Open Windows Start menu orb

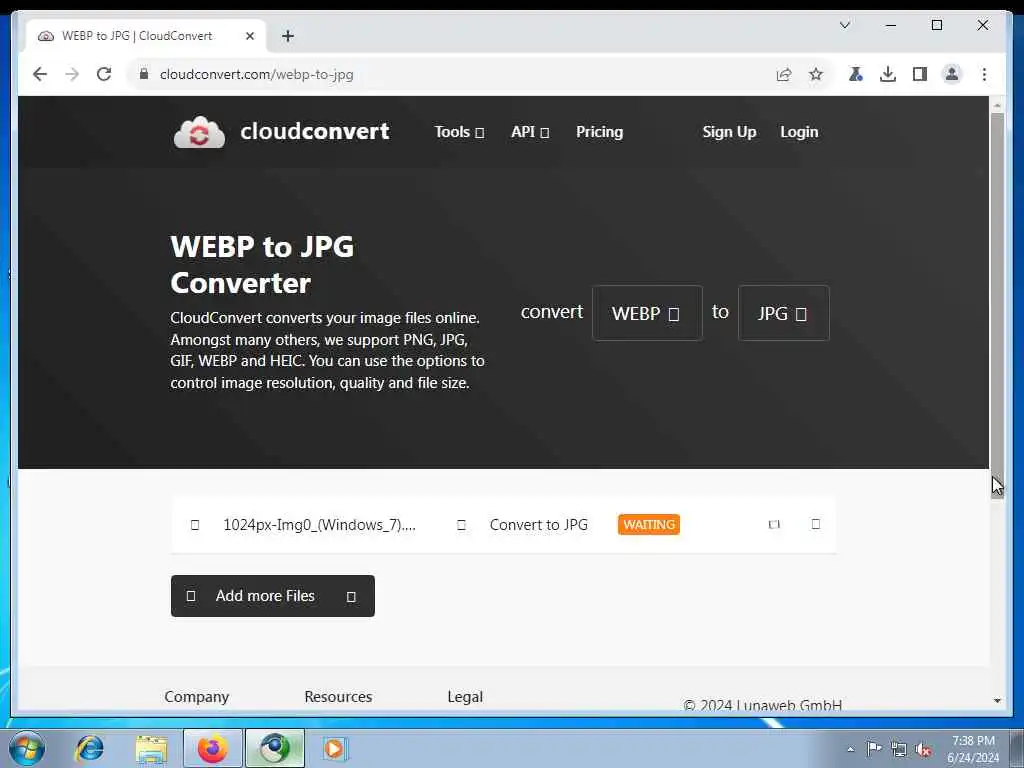point(27,748)
